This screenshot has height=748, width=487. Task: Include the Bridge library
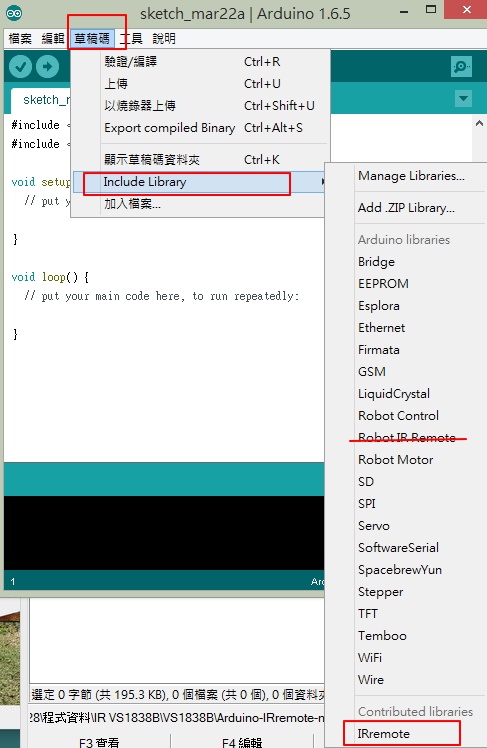(x=376, y=261)
